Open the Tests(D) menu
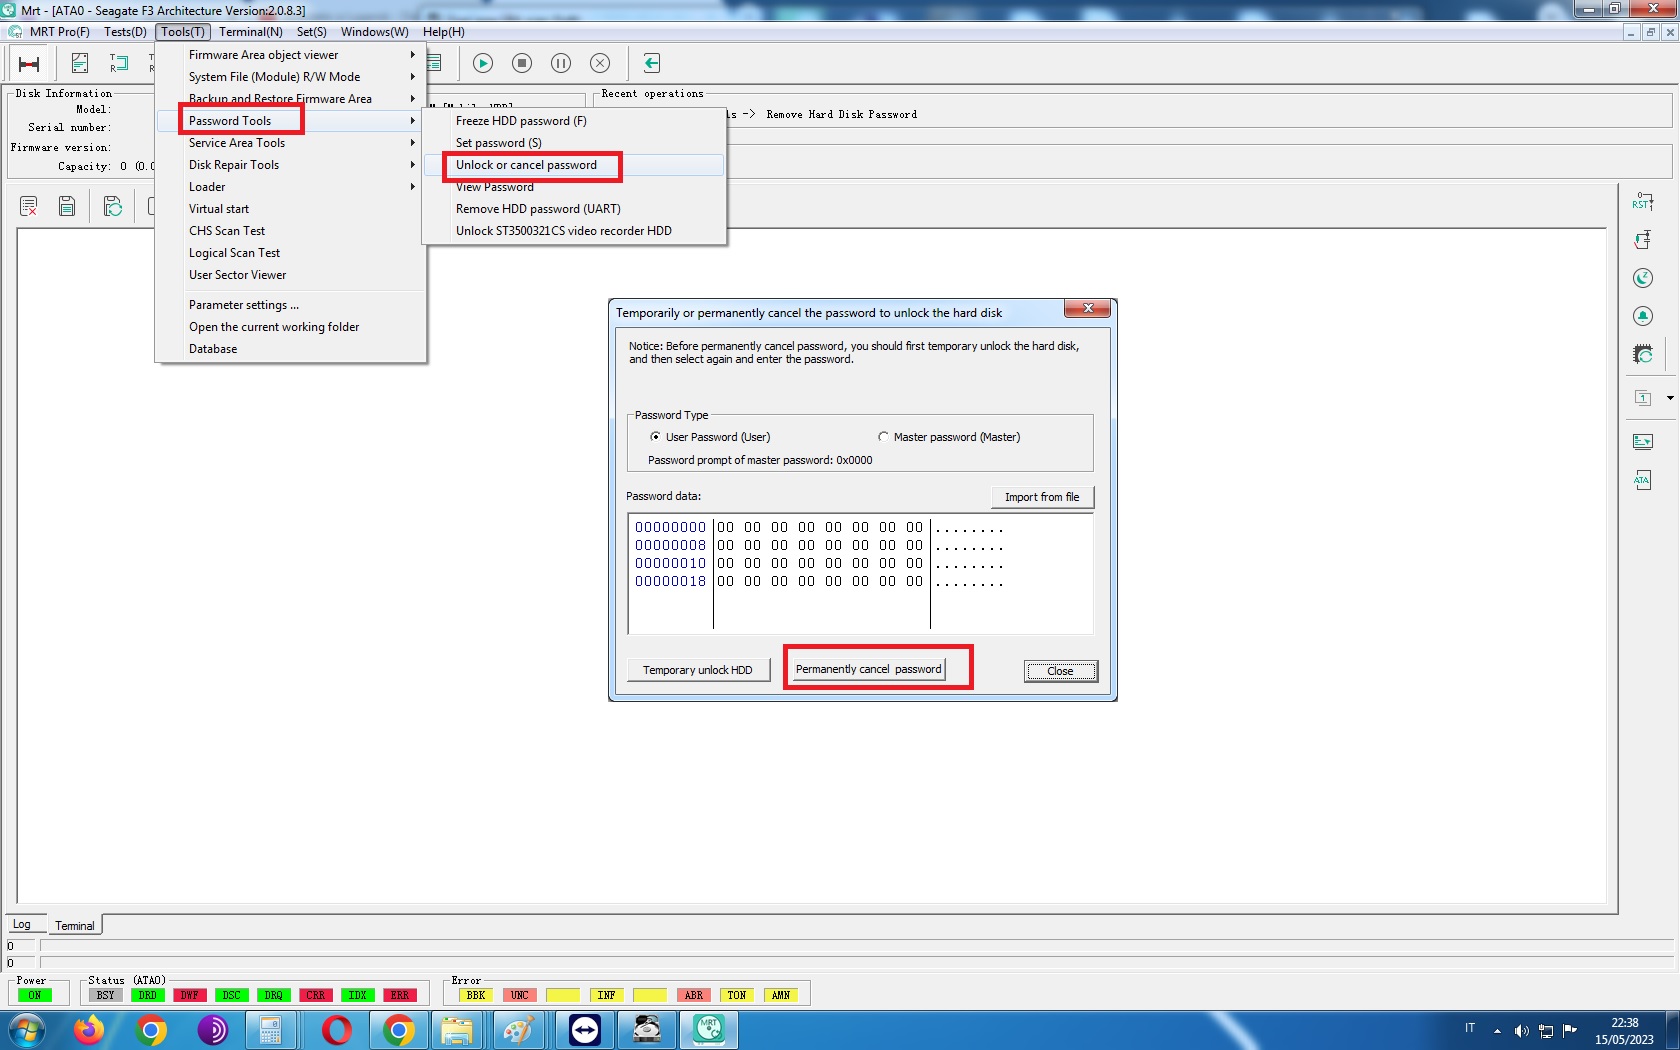Viewport: 1680px width, 1050px height. 125,32
